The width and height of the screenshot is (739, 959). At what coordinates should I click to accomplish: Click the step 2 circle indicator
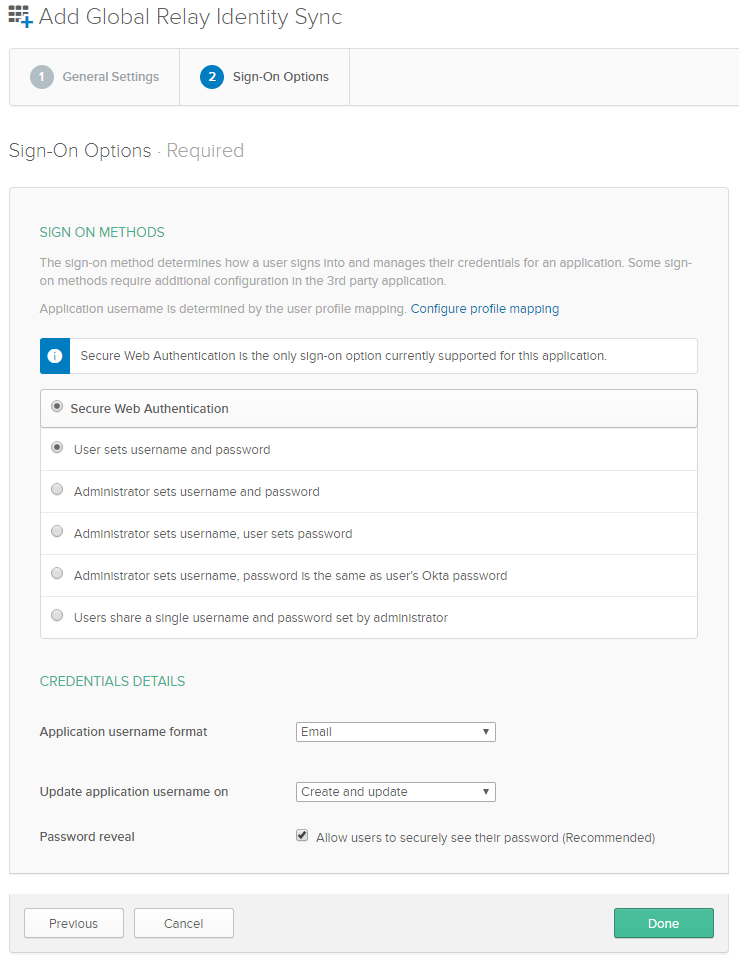coord(212,76)
